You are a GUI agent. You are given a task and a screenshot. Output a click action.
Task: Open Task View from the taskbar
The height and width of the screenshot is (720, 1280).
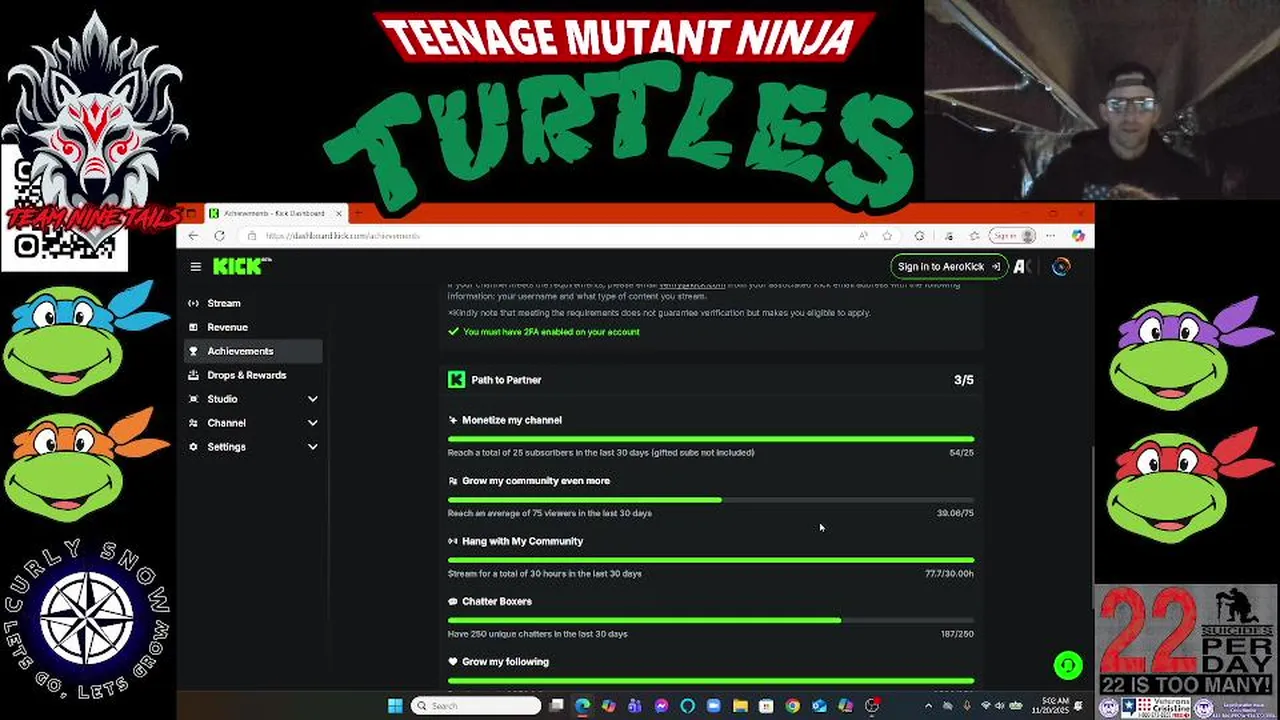tap(557, 706)
